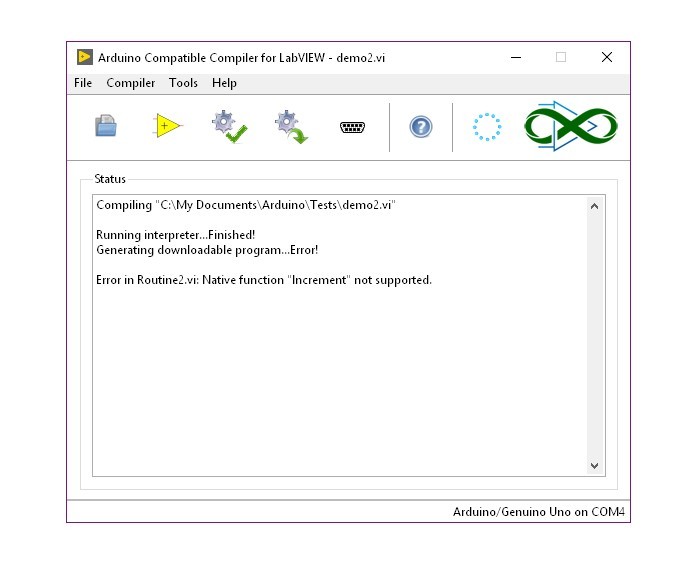Open the Compiler menu

[130, 83]
